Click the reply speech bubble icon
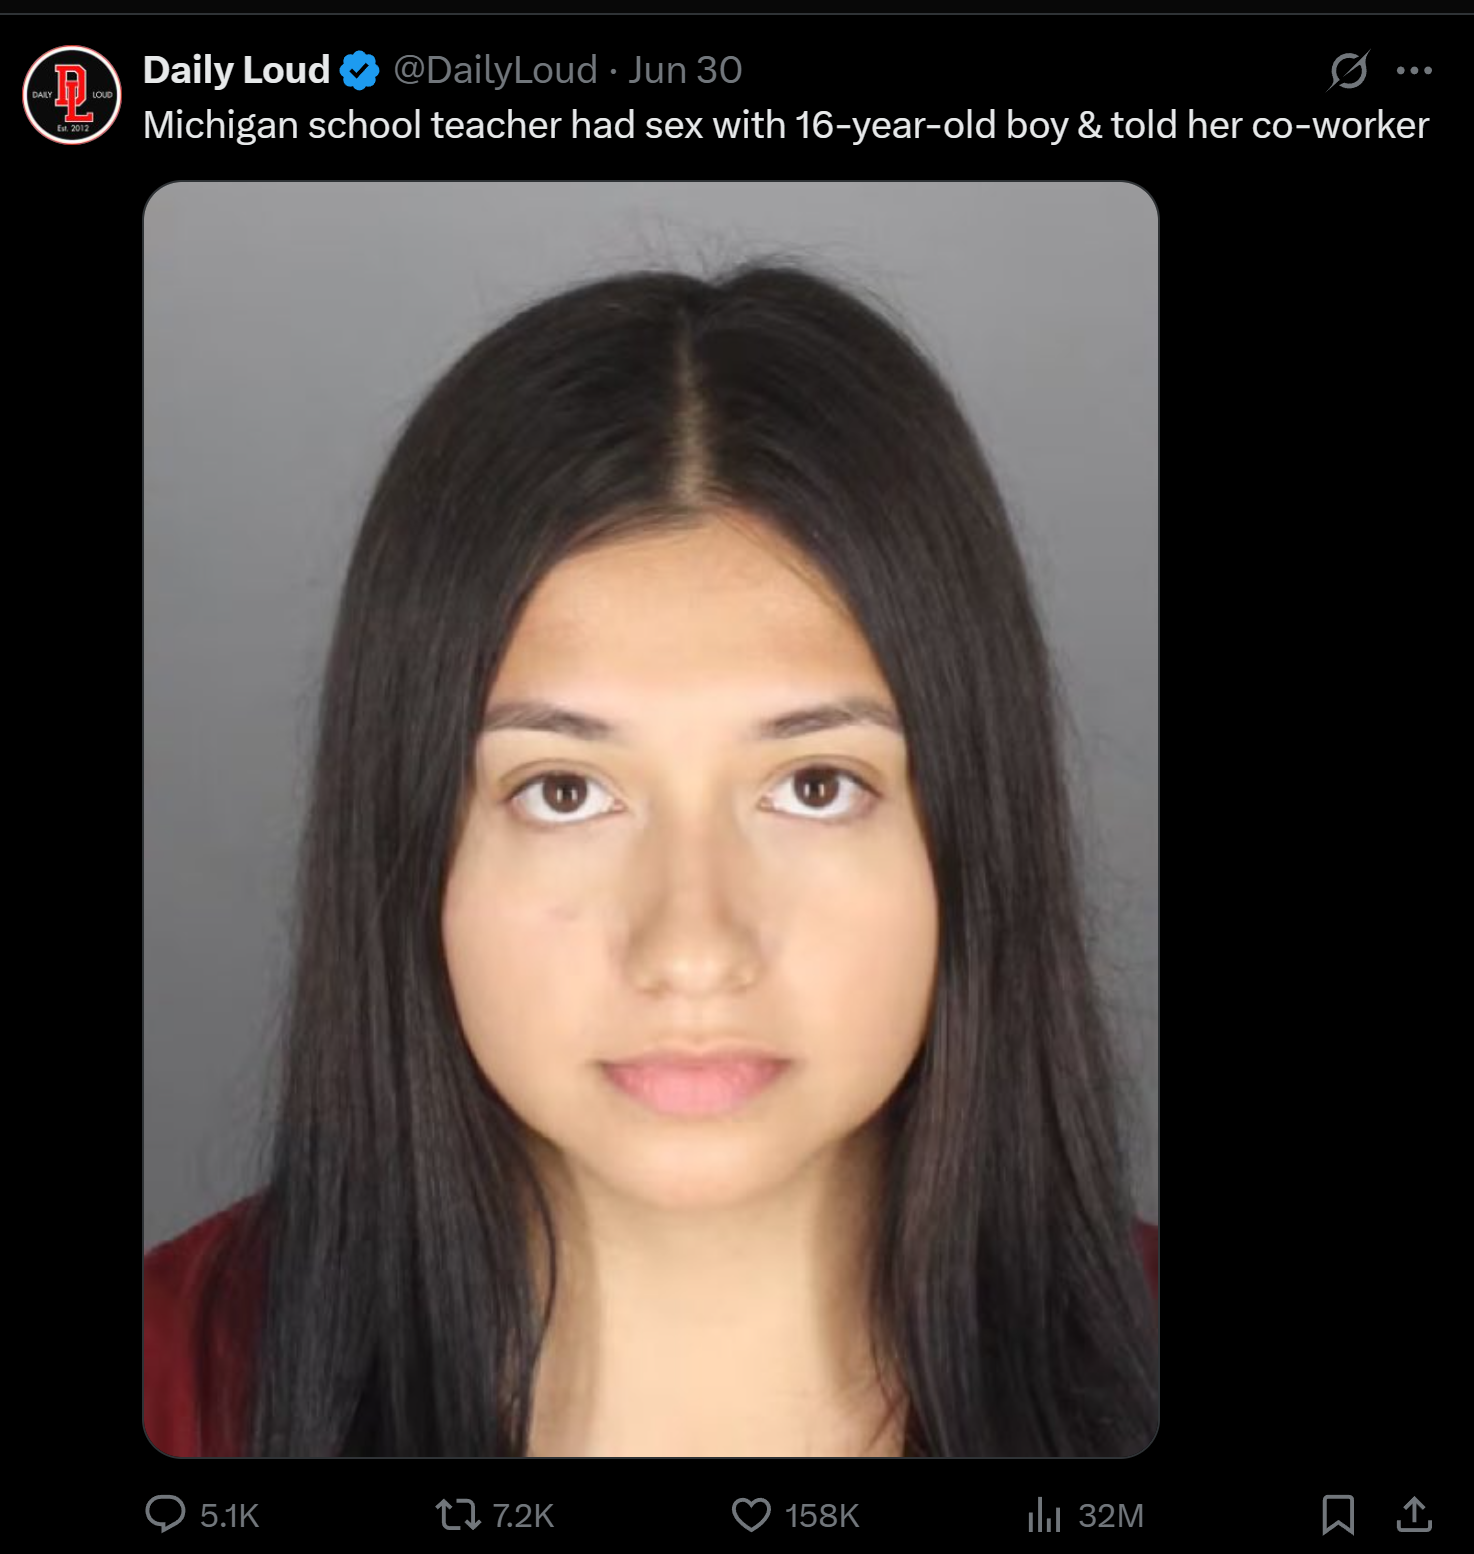The image size is (1474, 1554). [165, 1514]
